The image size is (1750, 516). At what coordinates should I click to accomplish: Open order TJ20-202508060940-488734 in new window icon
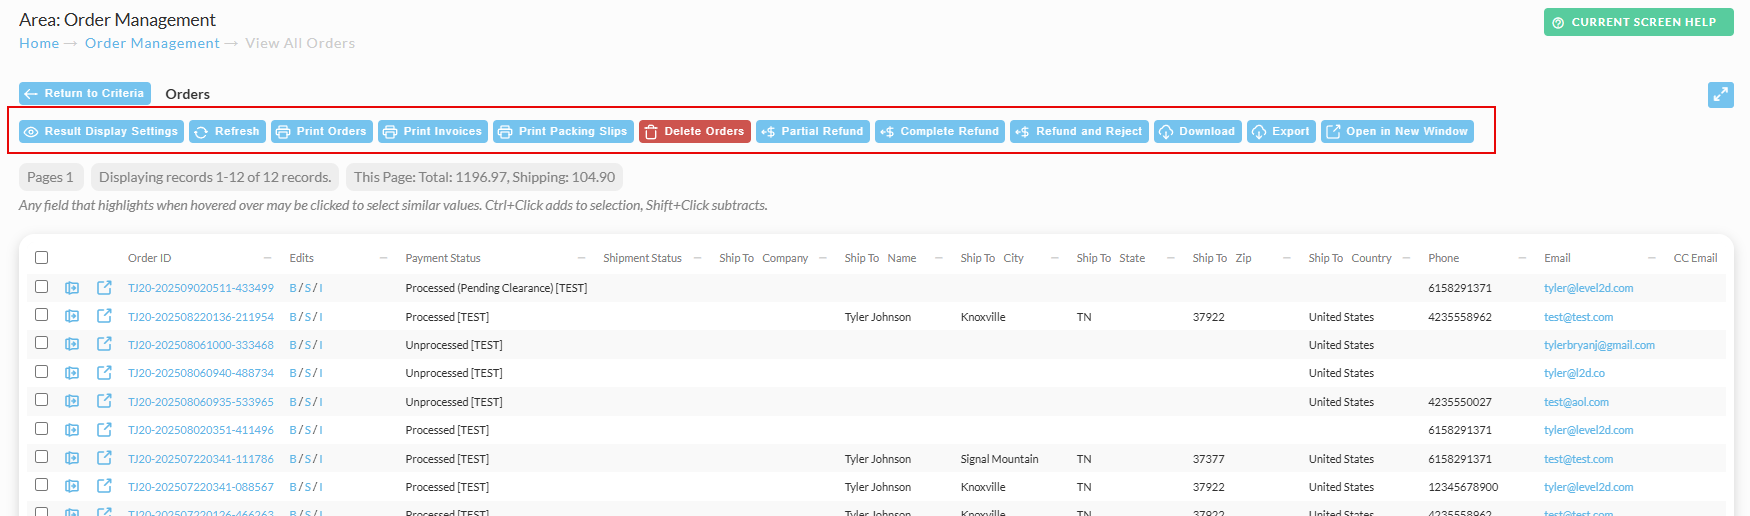(x=104, y=373)
